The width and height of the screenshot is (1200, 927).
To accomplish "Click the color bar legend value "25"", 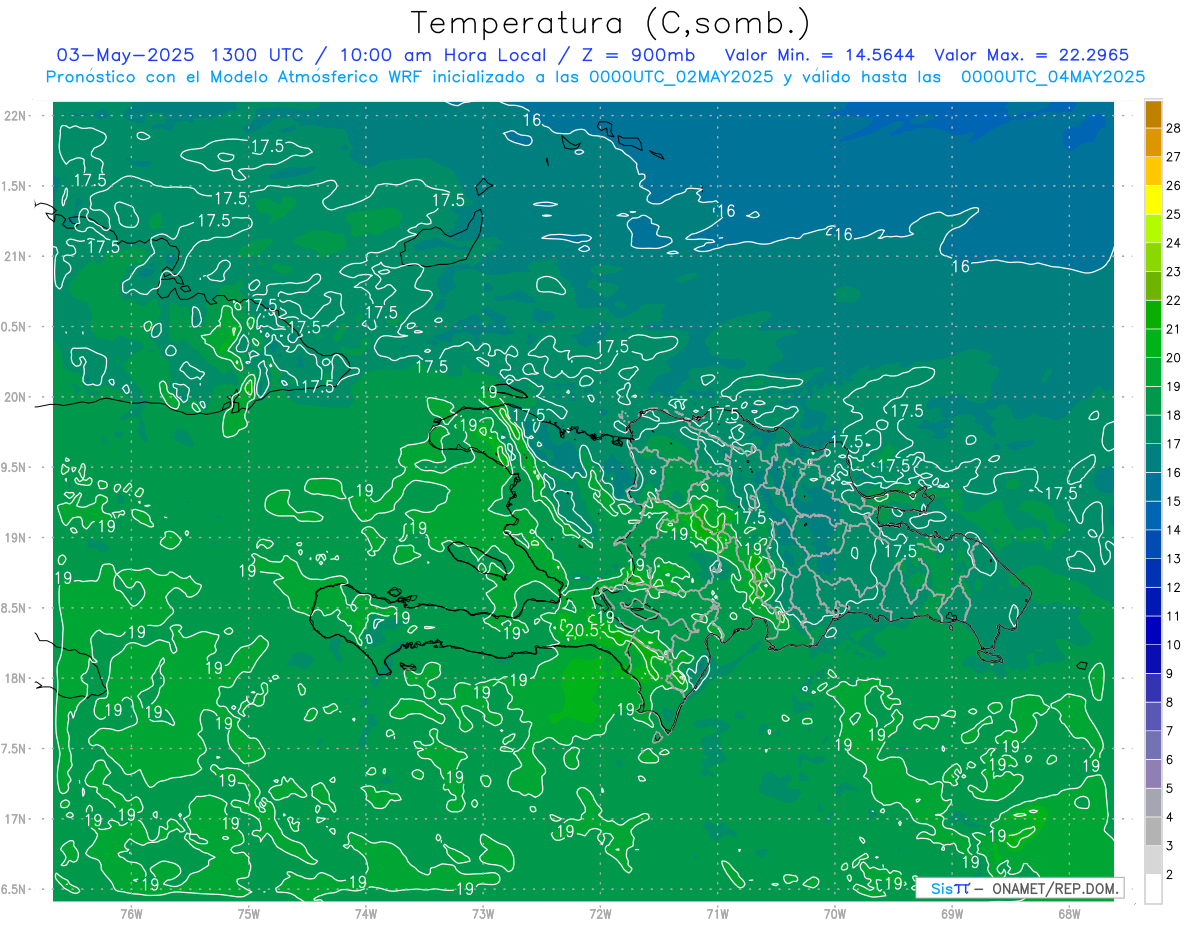I will click(1174, 214).
